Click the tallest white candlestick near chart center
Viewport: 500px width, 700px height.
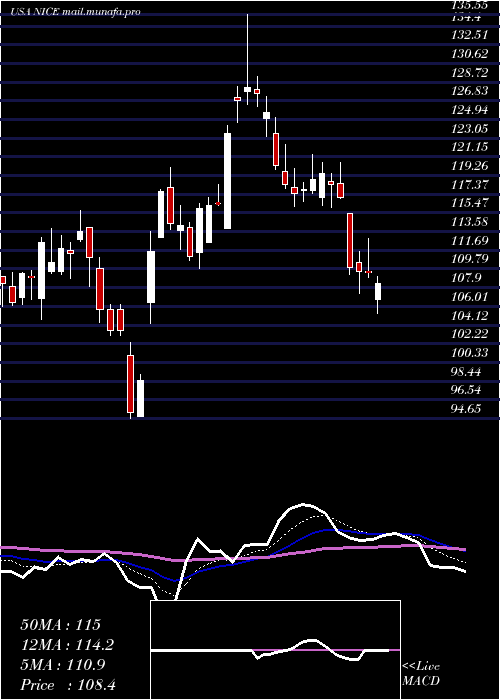[228, 181]
